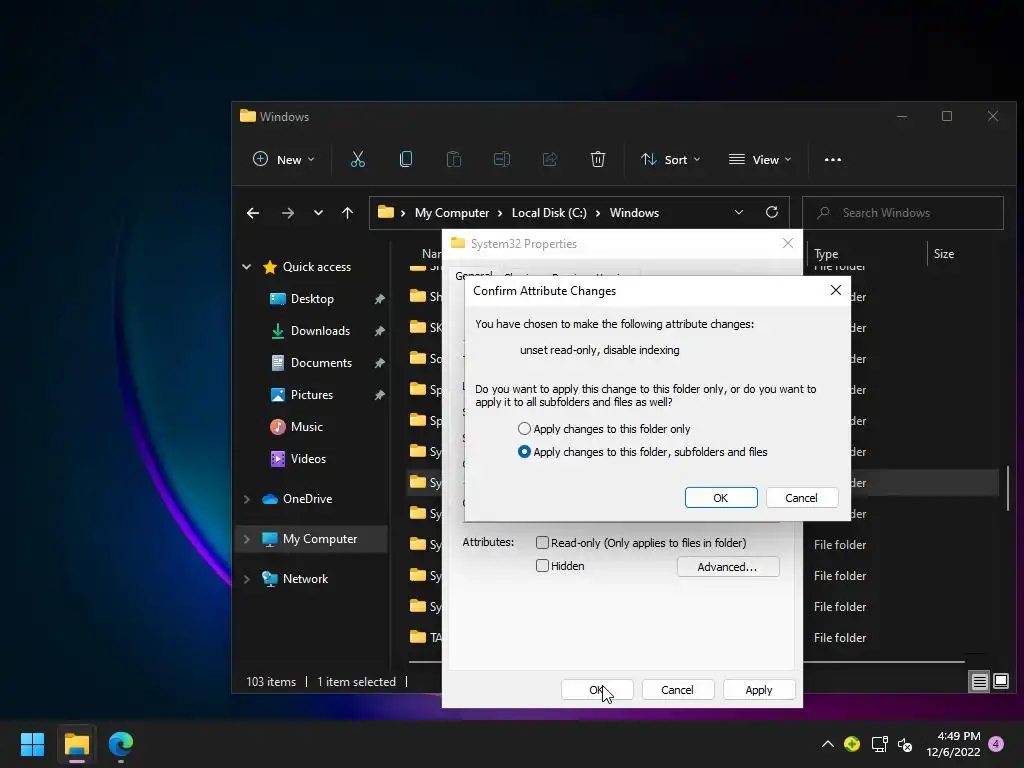Confirm attribute changes with OK
1024x768 pixels.
[721, 498]
